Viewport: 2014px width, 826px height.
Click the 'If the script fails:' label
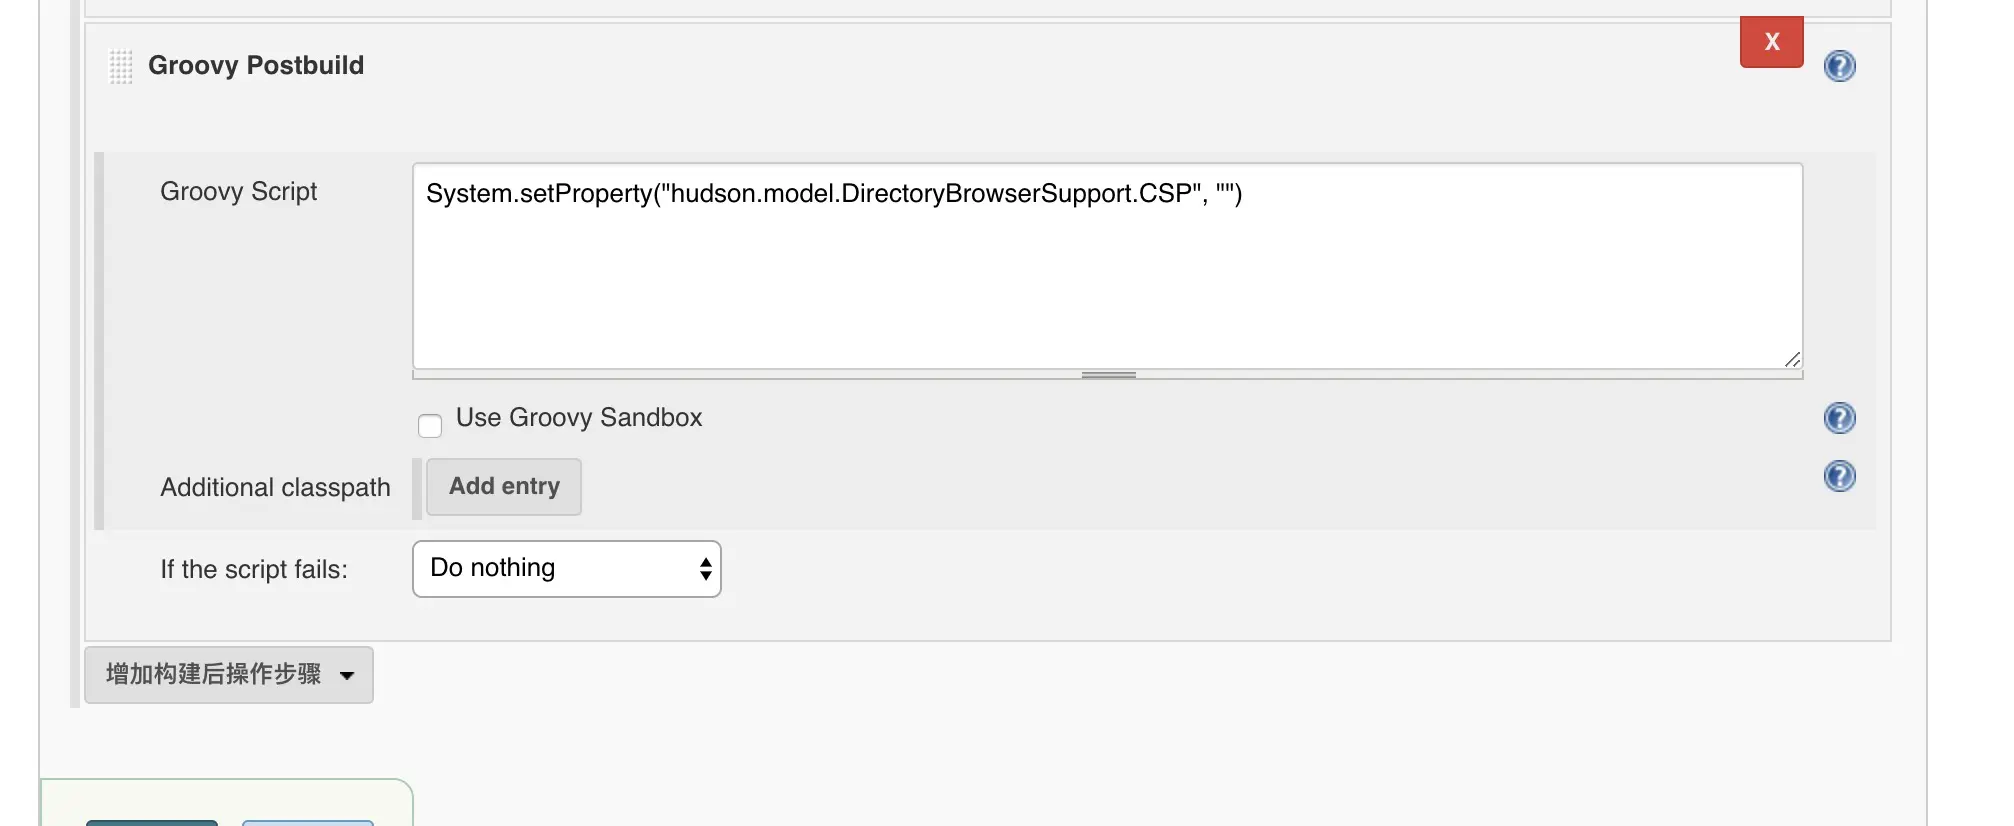pyautogui.click(x=254, y=570)
